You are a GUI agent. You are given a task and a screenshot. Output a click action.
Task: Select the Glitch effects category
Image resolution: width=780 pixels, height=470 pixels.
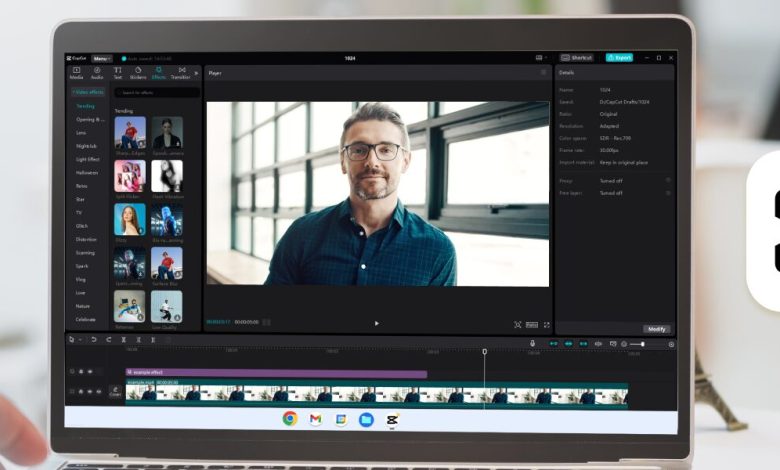point(82,226)
